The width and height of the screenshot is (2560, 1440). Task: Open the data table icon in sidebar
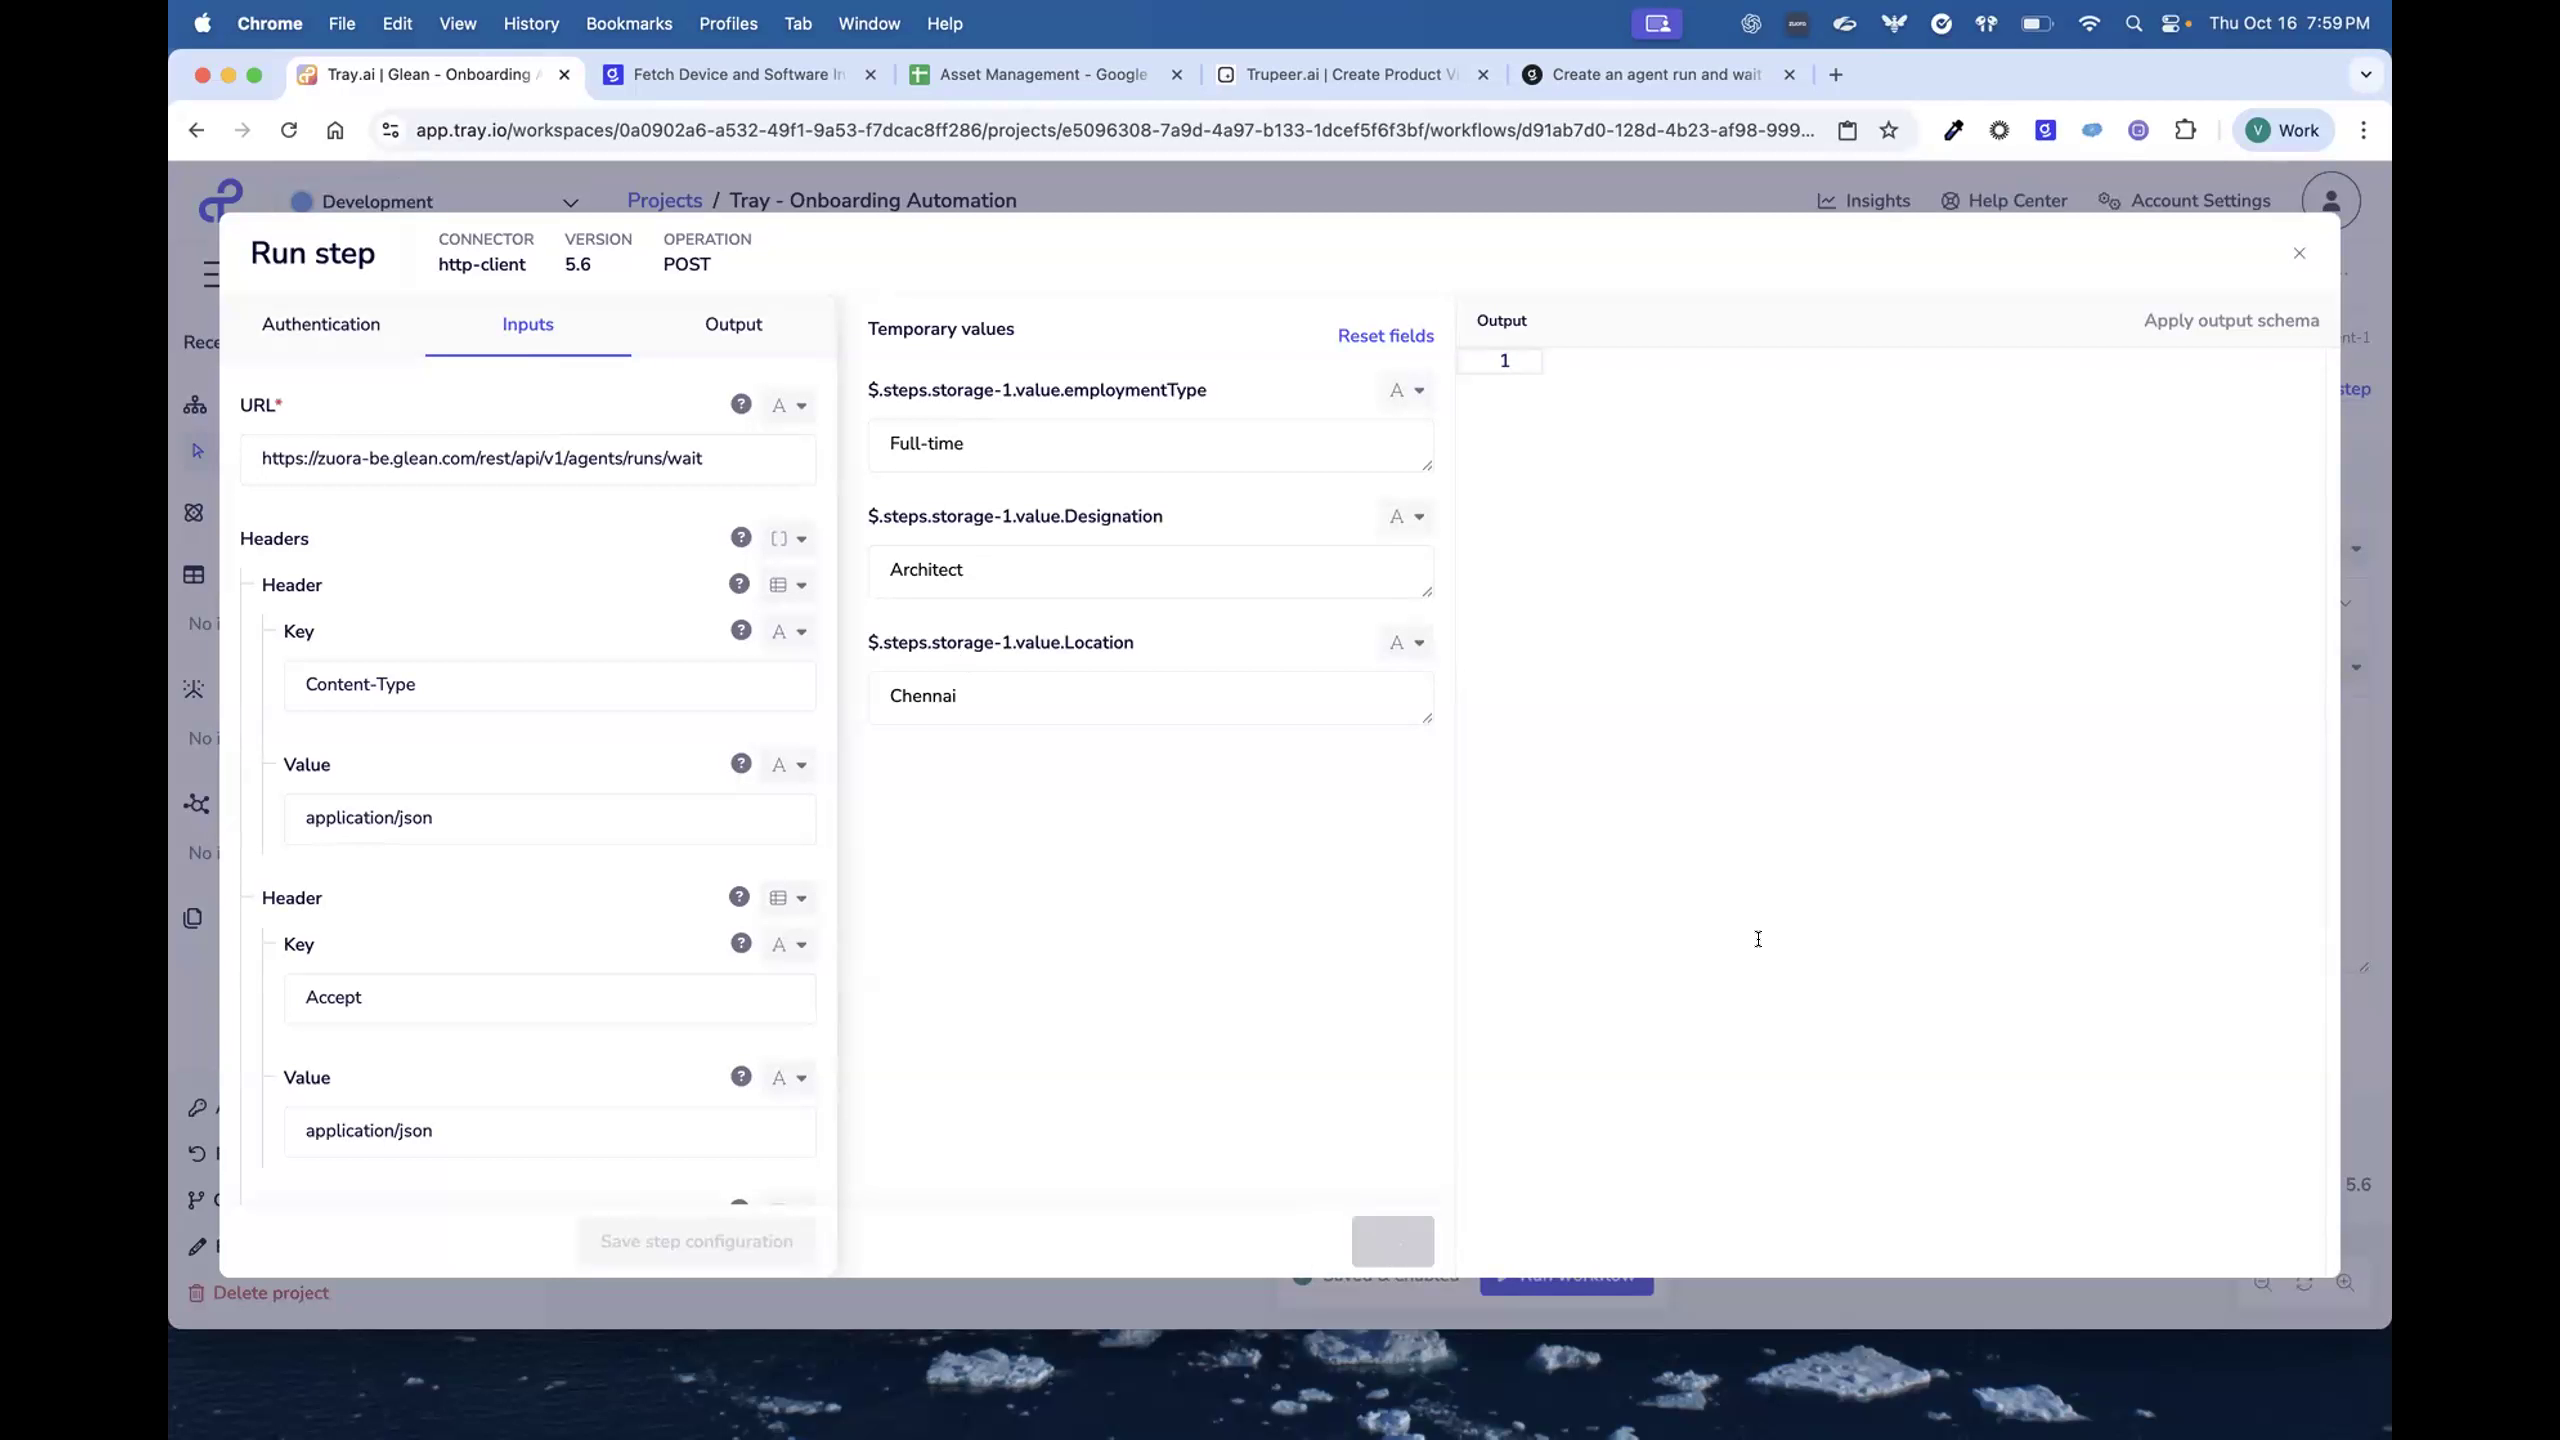[194, 574]
